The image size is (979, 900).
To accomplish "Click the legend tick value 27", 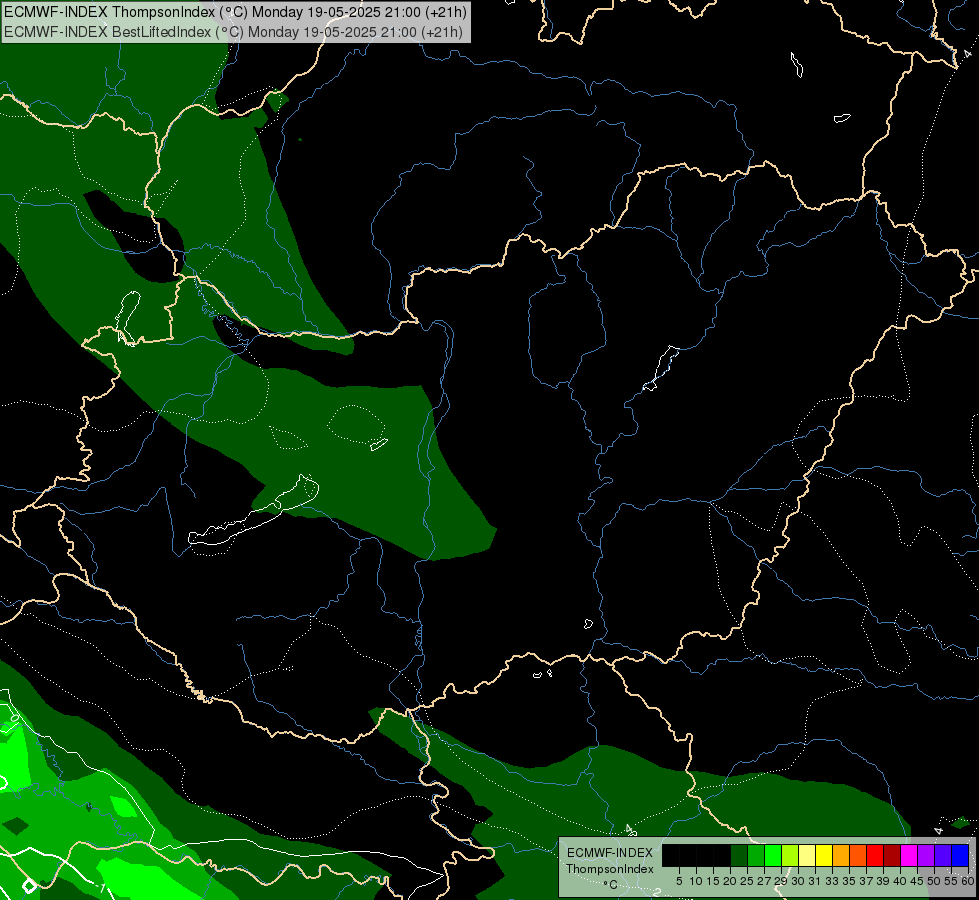I will pos(764,881).
